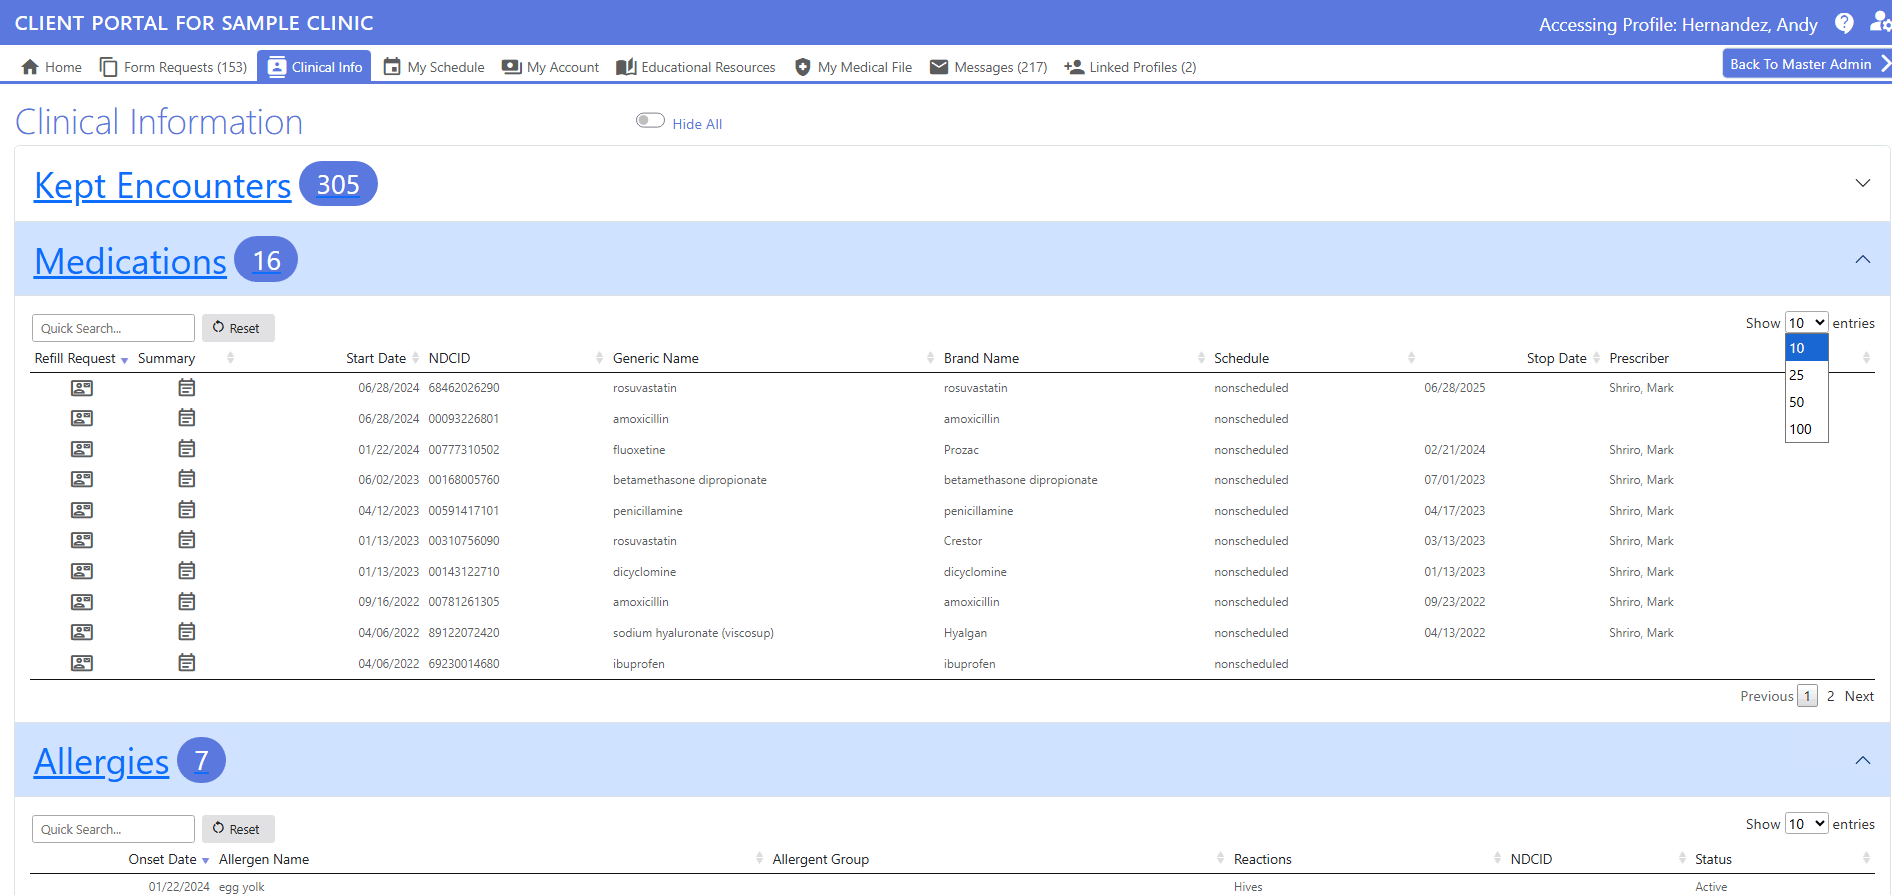Select the Clinical Info tab
The width and height of the screenshot is (1892, 895).
pos(314,67)
